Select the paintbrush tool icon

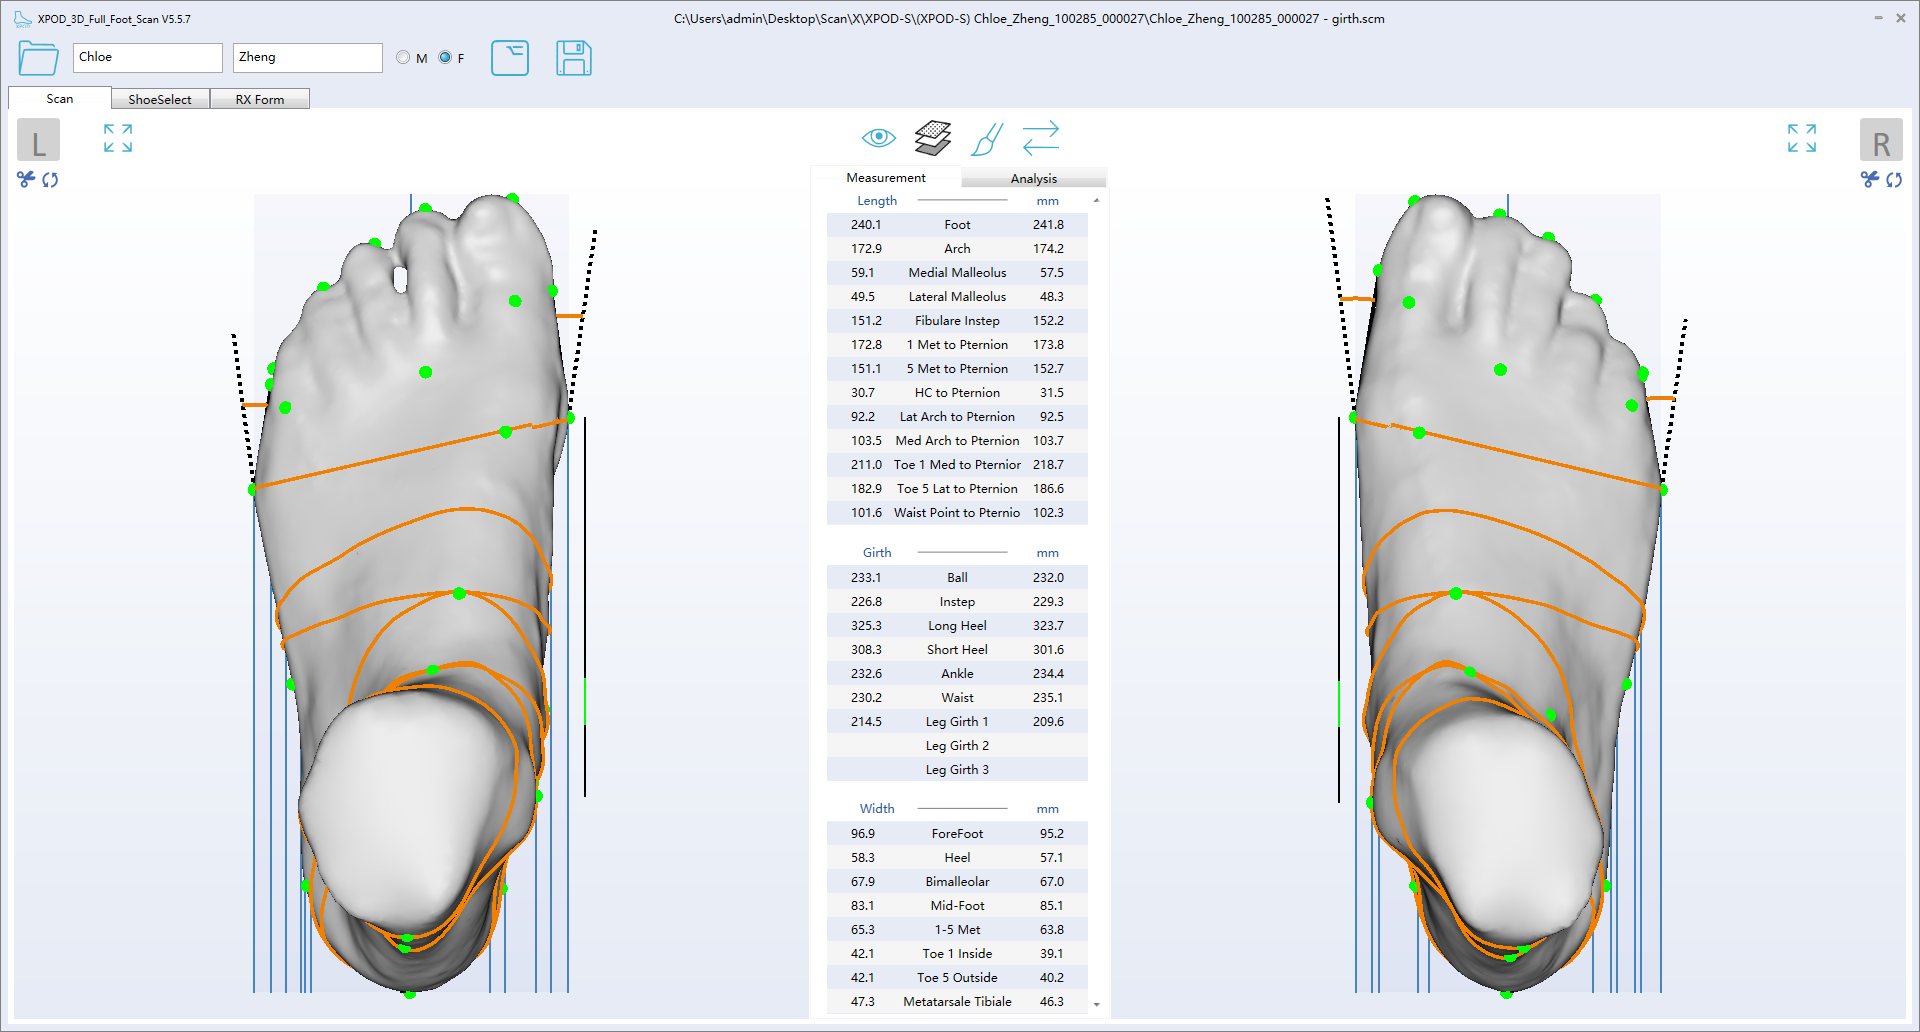coord(986,138)
